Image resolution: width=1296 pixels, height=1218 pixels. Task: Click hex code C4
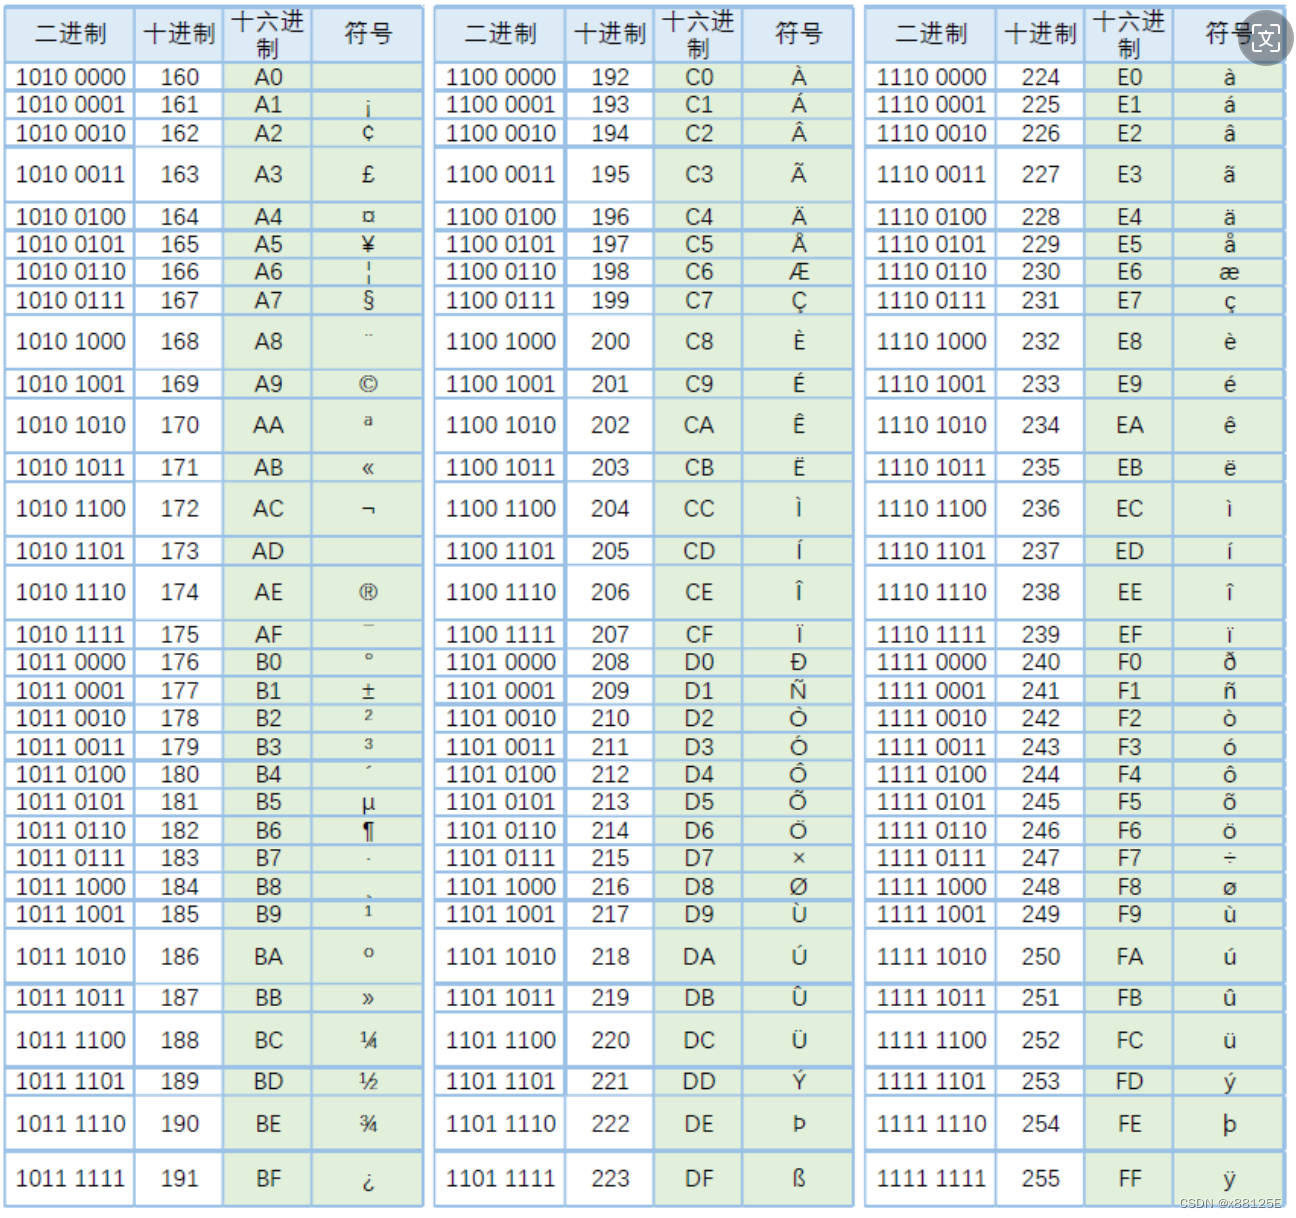[x=699, y=217]
